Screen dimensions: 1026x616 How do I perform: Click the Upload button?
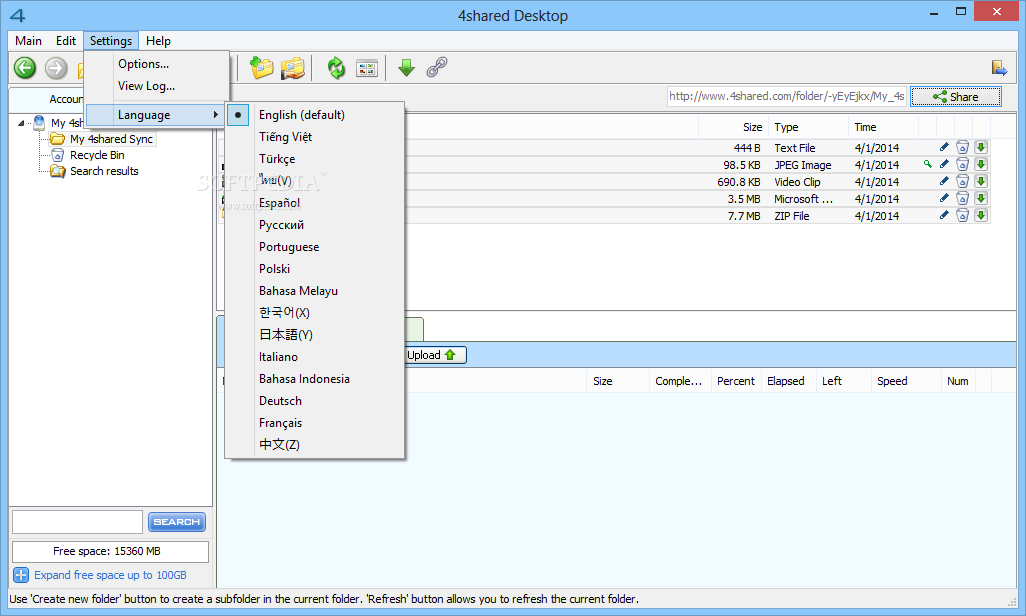click(434, 355)
